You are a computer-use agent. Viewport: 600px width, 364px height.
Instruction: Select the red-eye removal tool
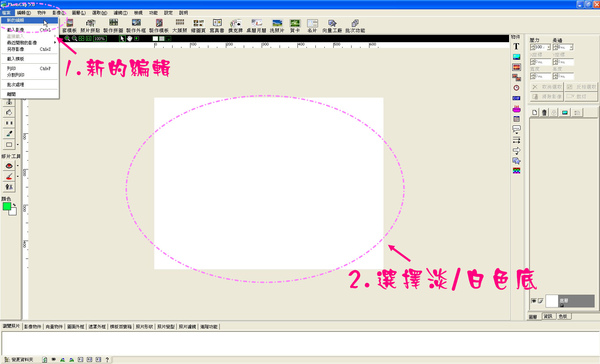(9, 166)
